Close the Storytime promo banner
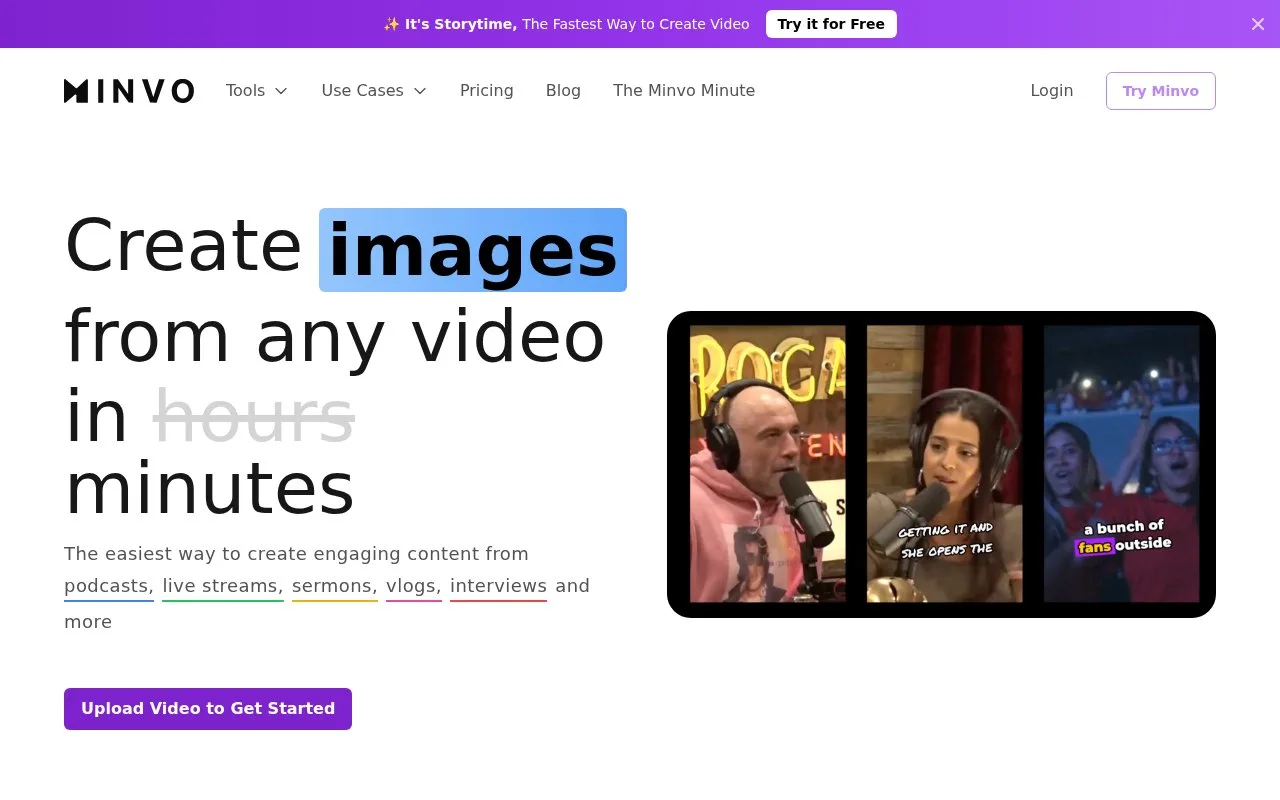Image resolution: width=1280 pixels, height=800 pixels. coord(1258,24)
